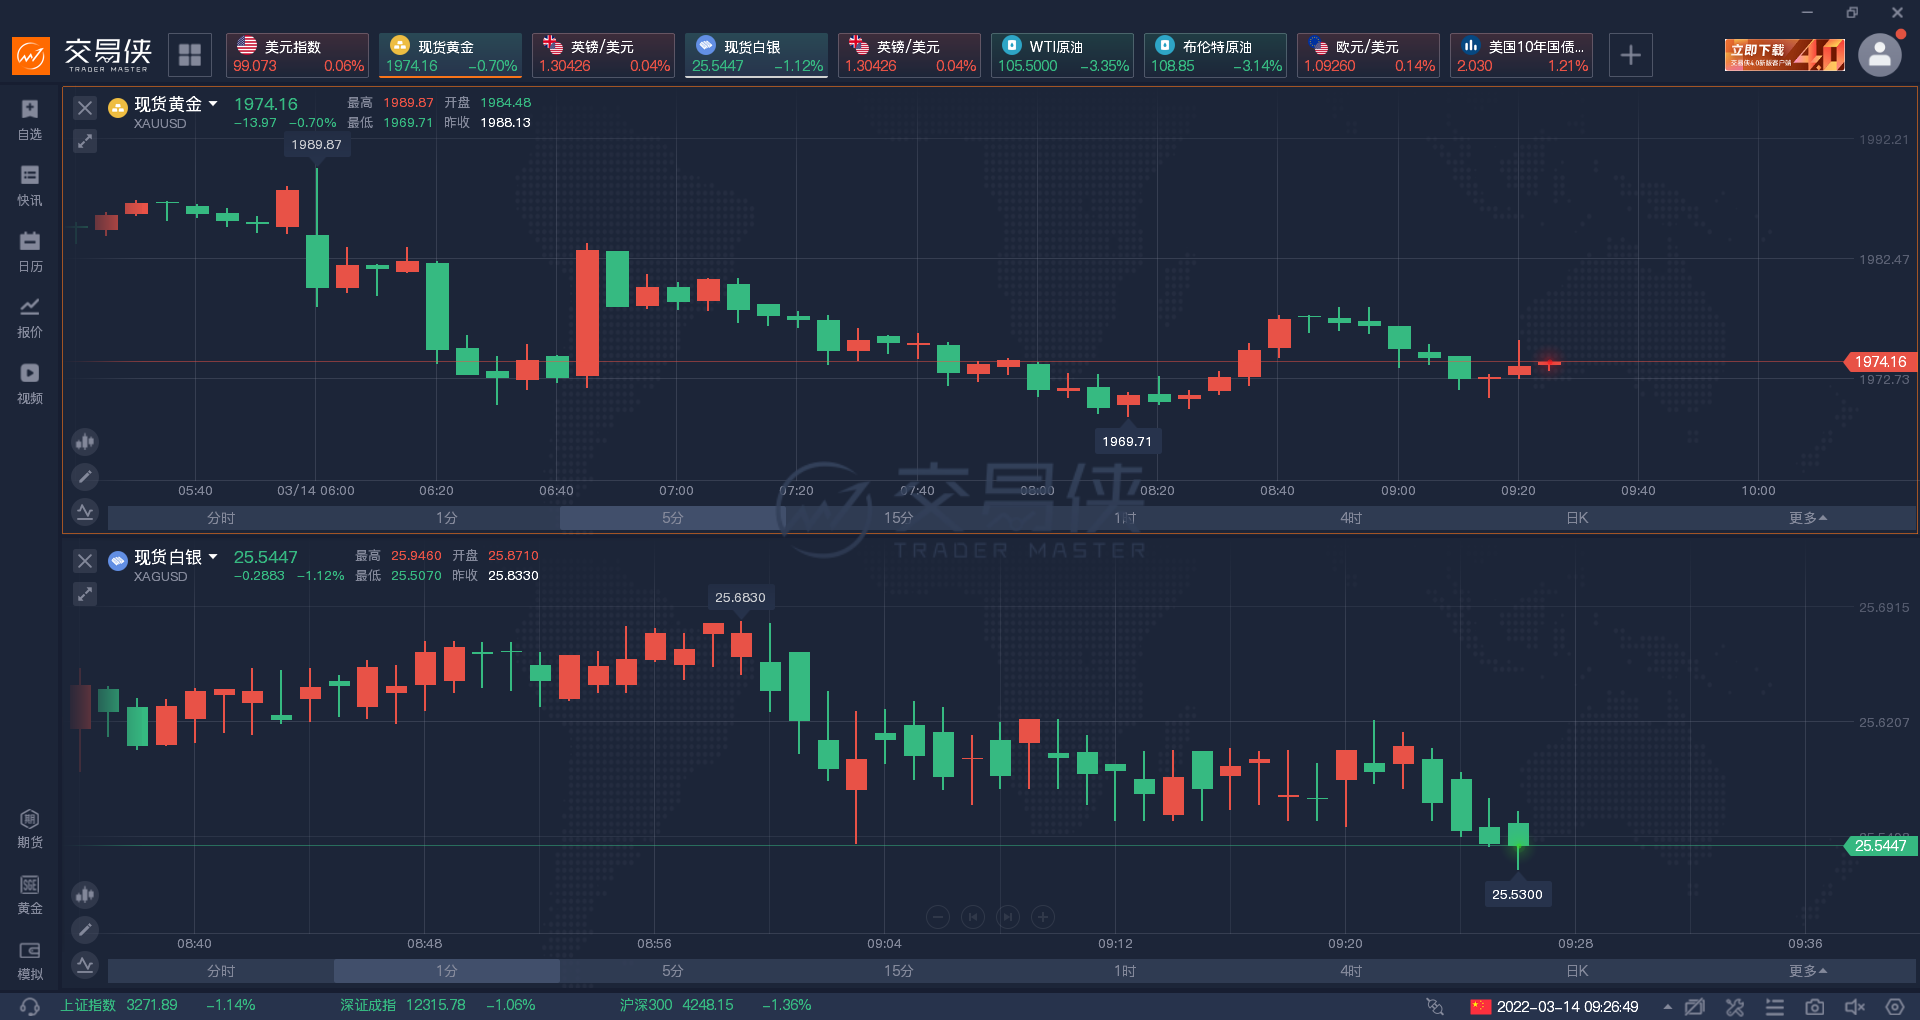The height and width of the screenshot is (1020, 1920).
Task: Open the 现货白银 symbol dropdown
Action: click(213, 557)
